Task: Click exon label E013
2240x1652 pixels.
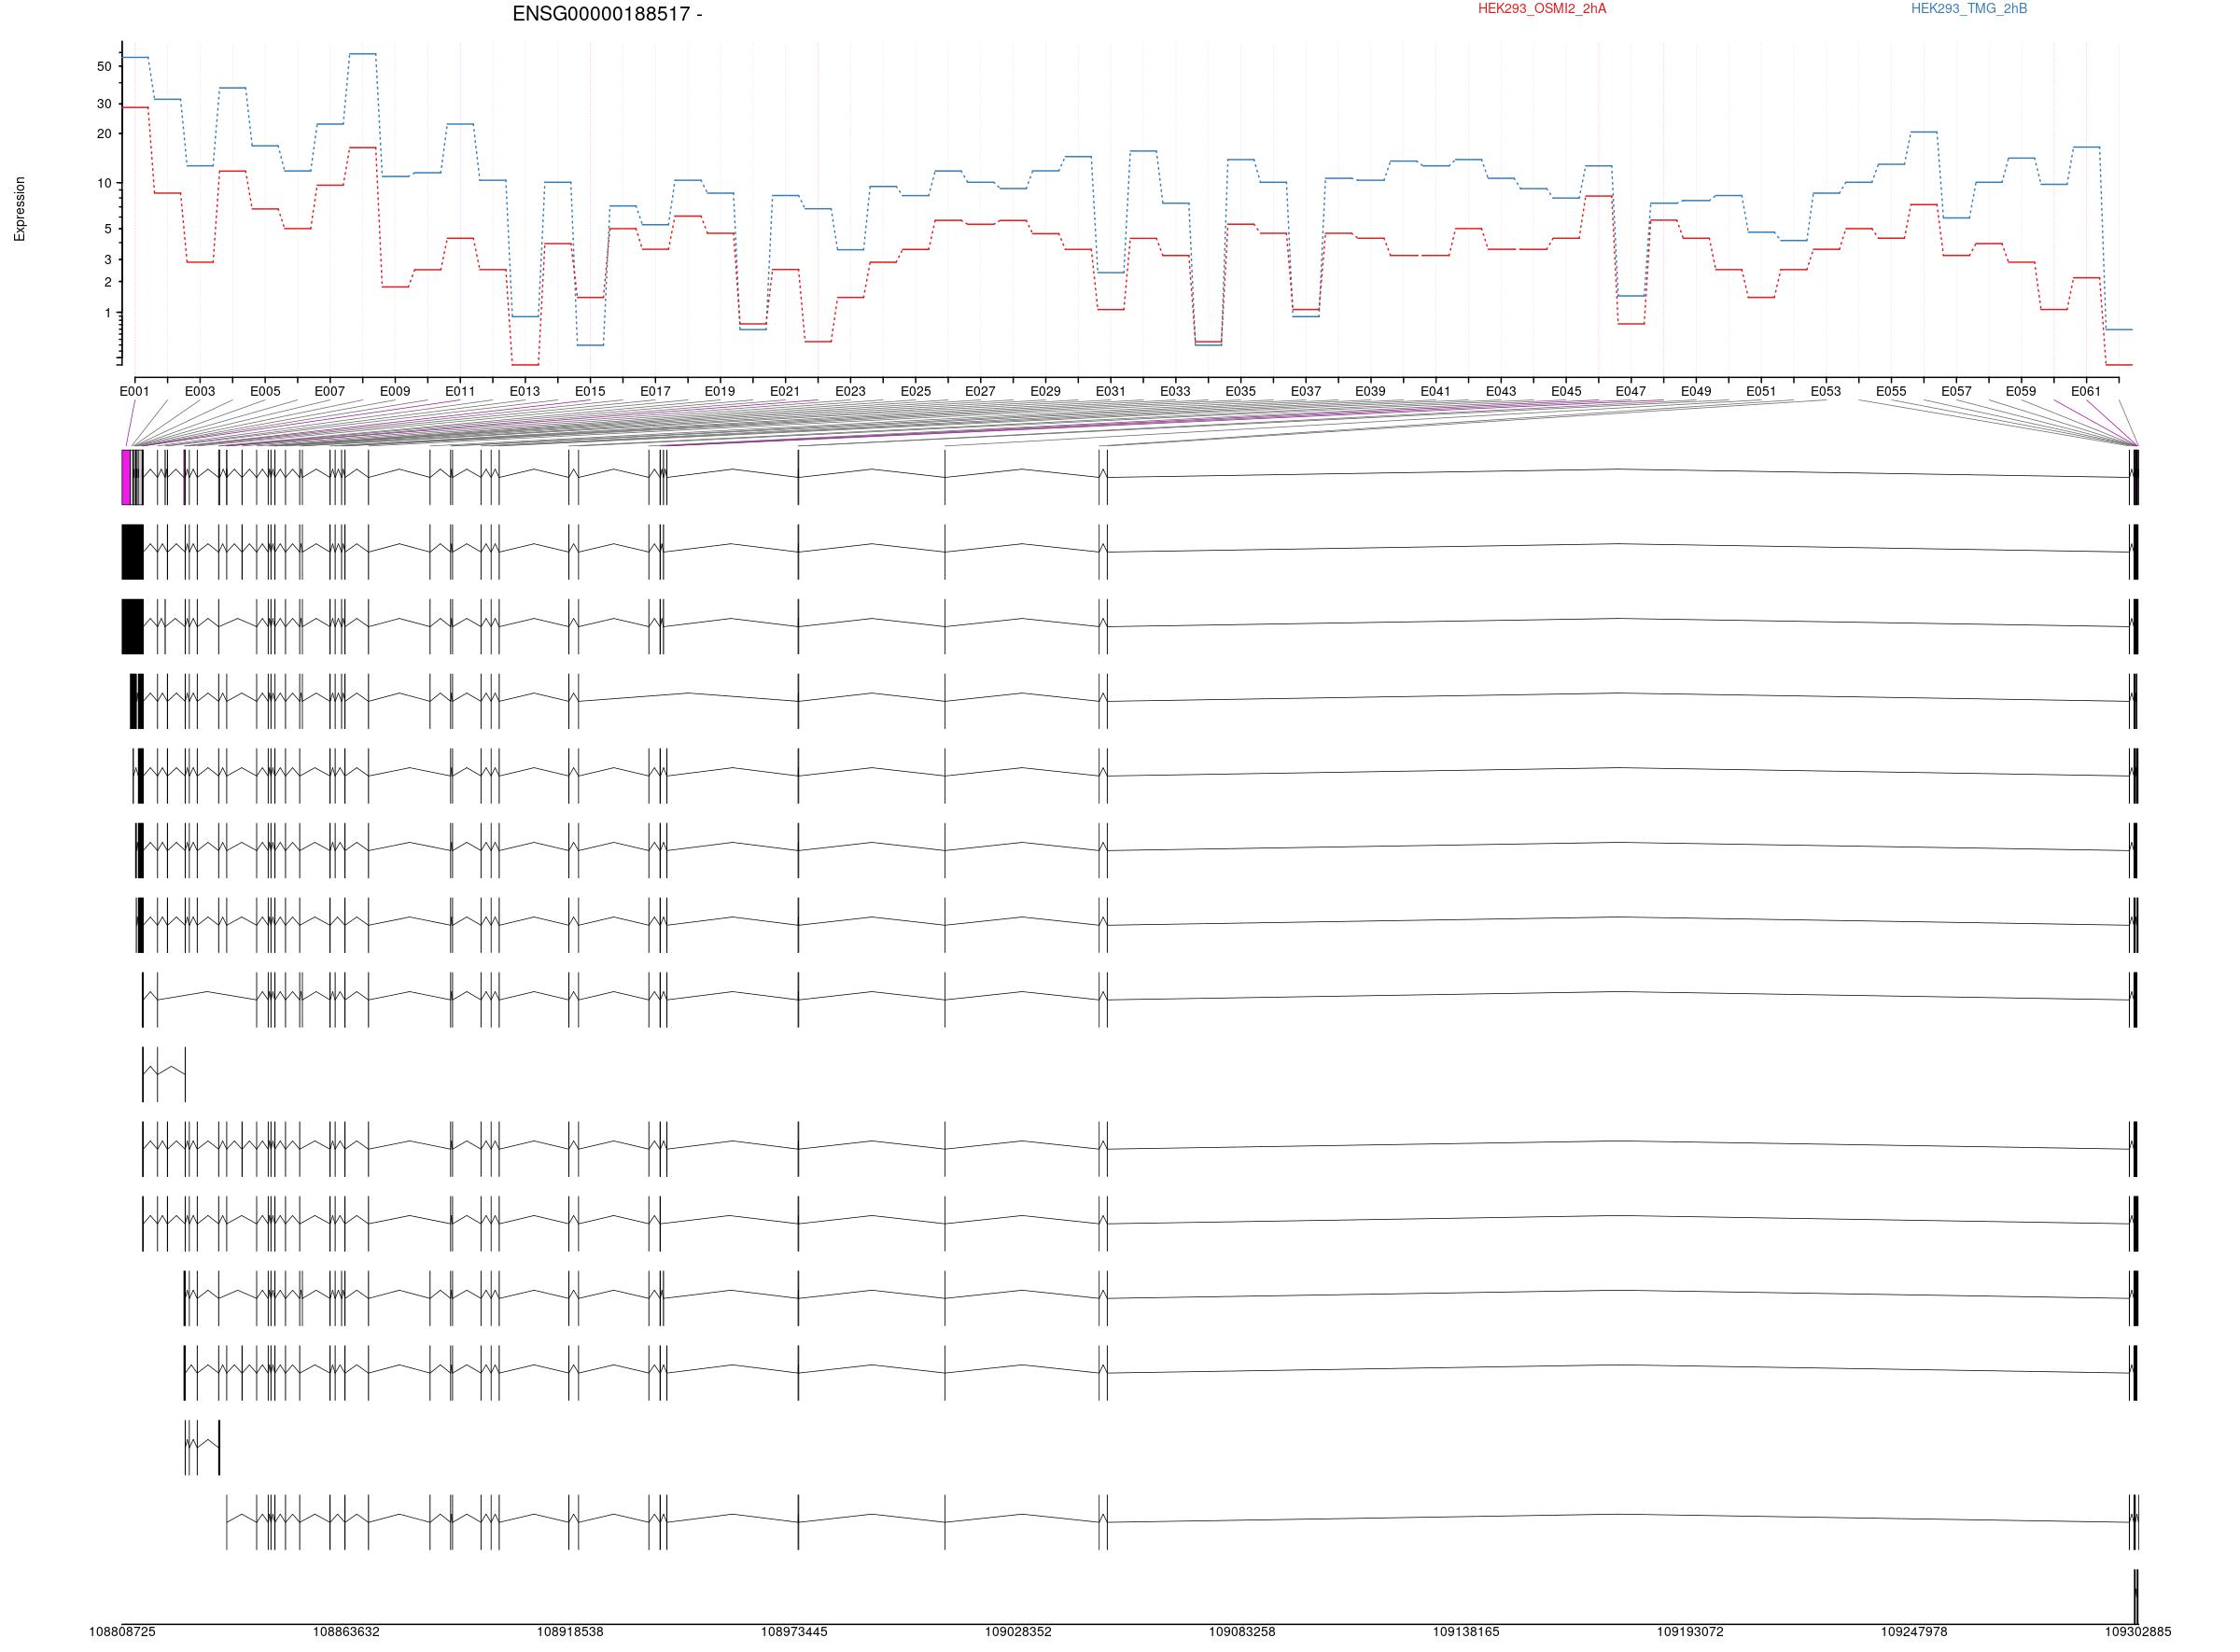Action: pos(525,392)
